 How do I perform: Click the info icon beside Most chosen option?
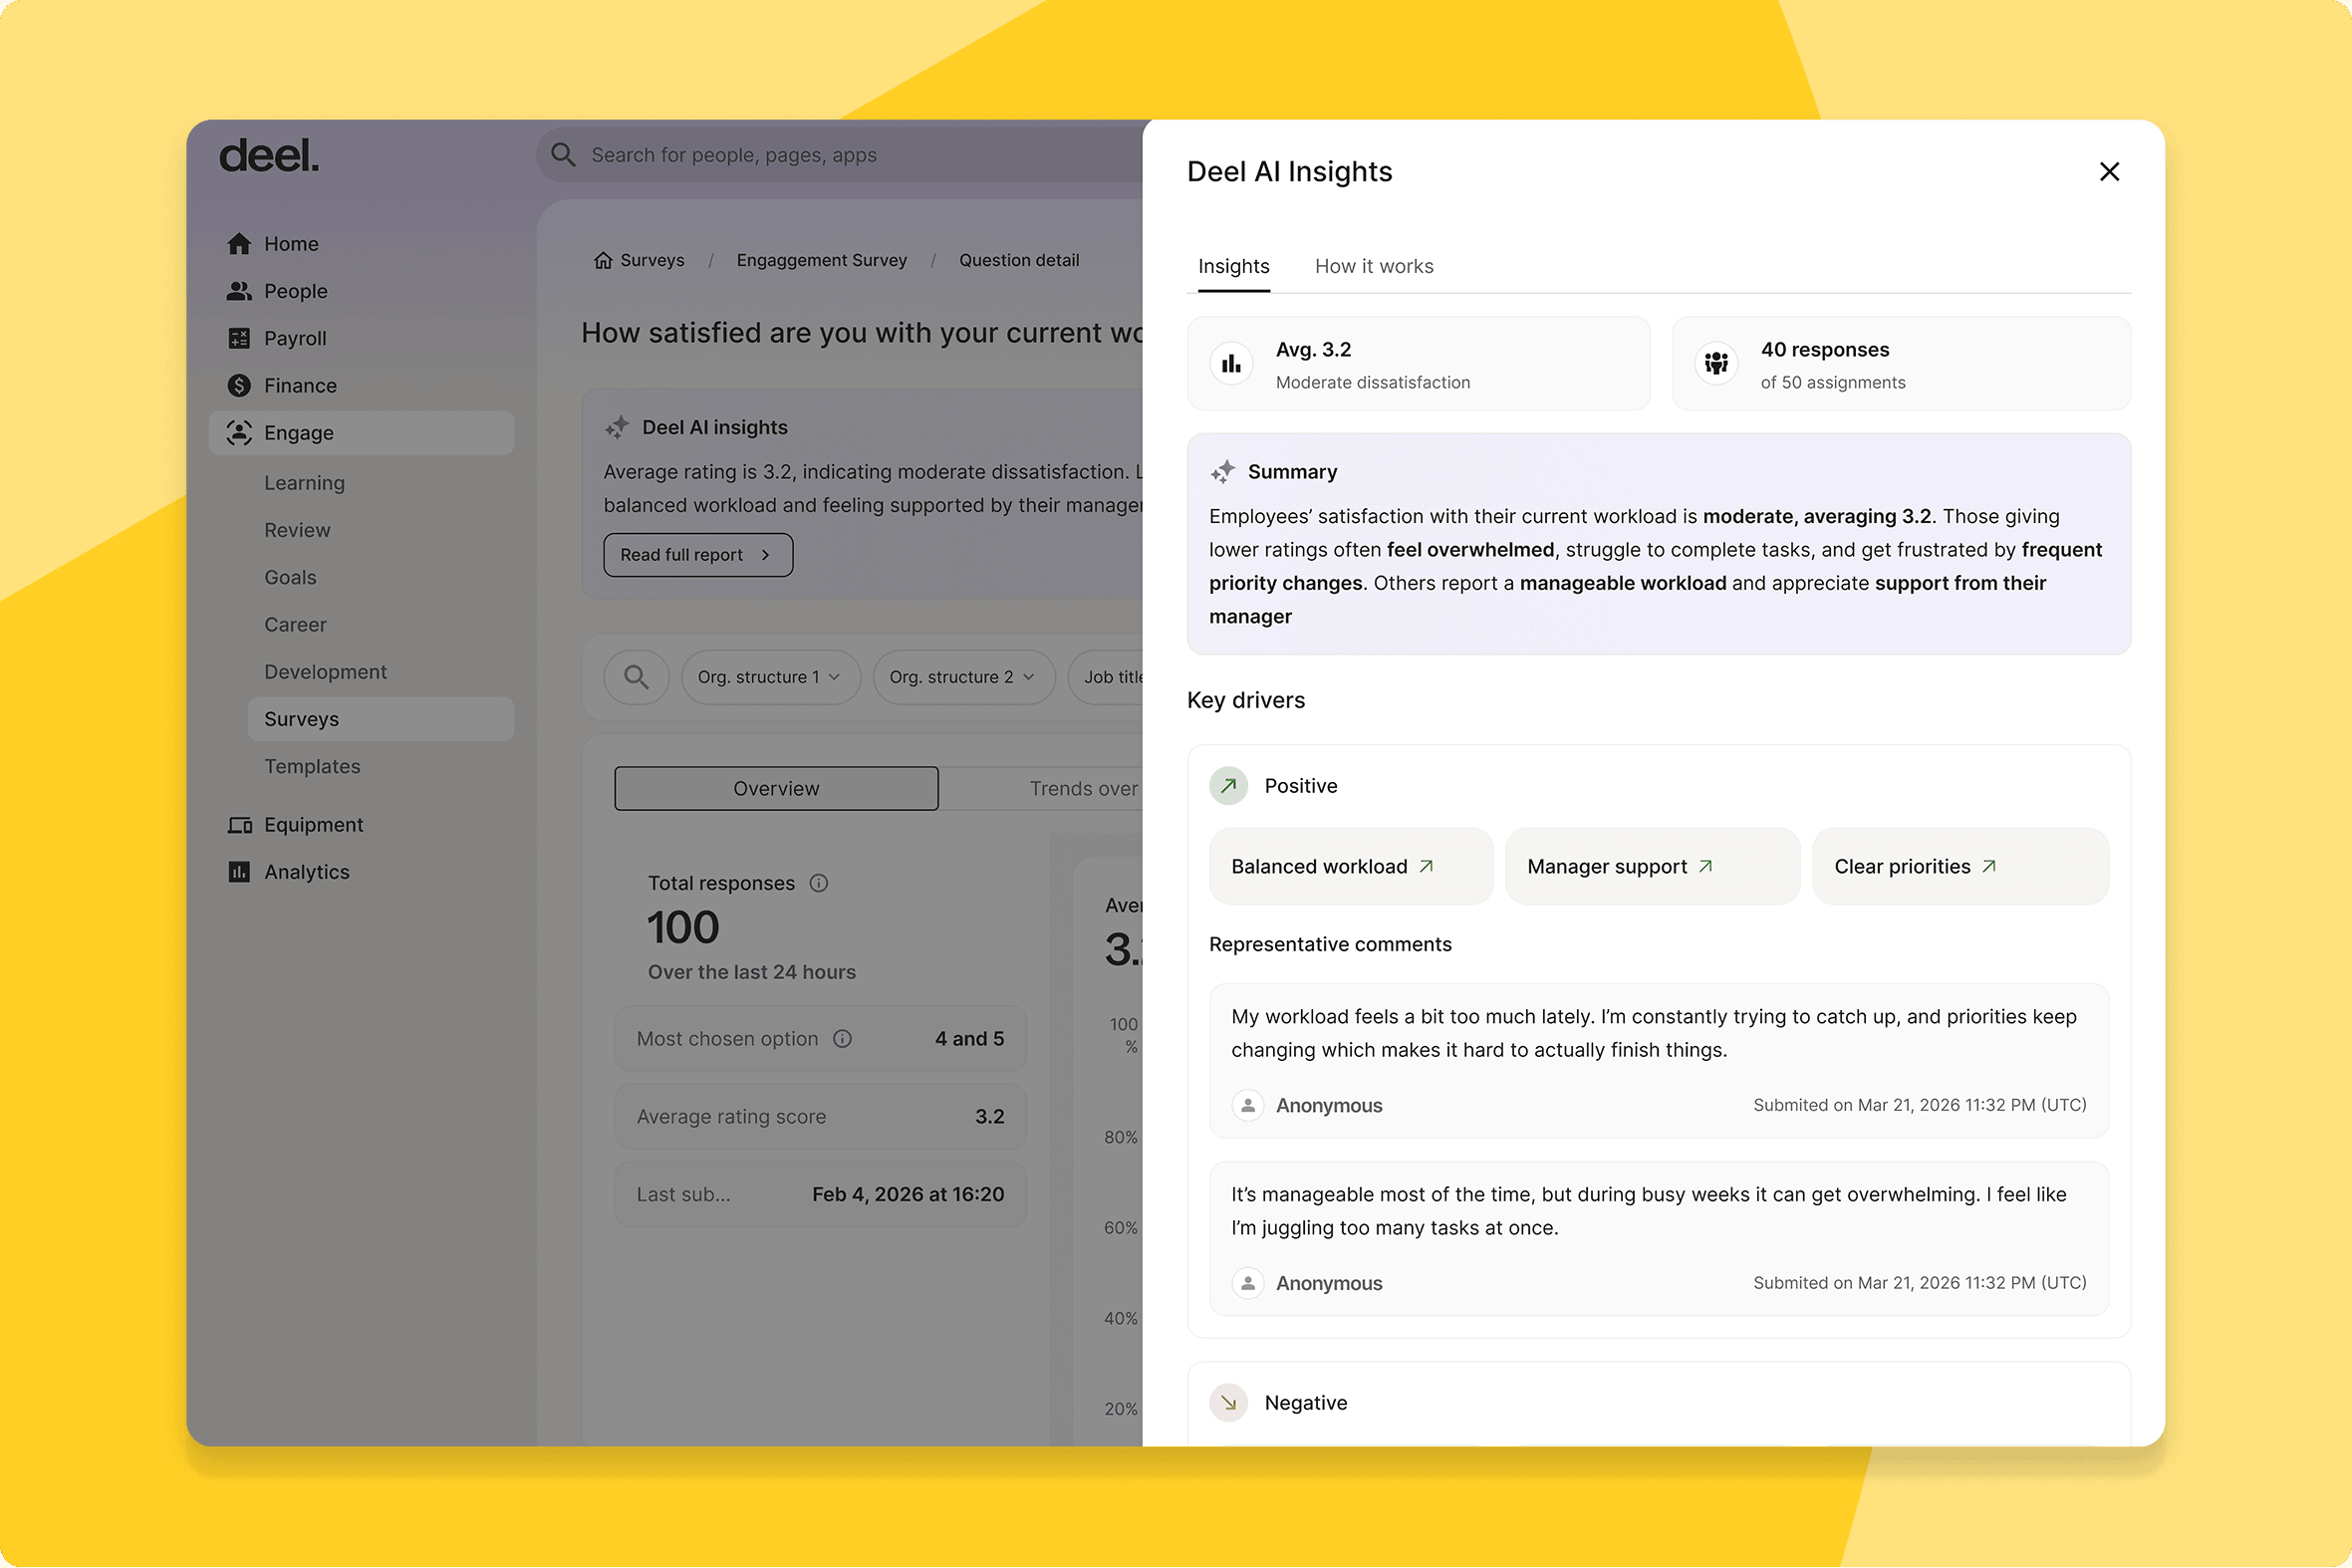[842, 1039]
